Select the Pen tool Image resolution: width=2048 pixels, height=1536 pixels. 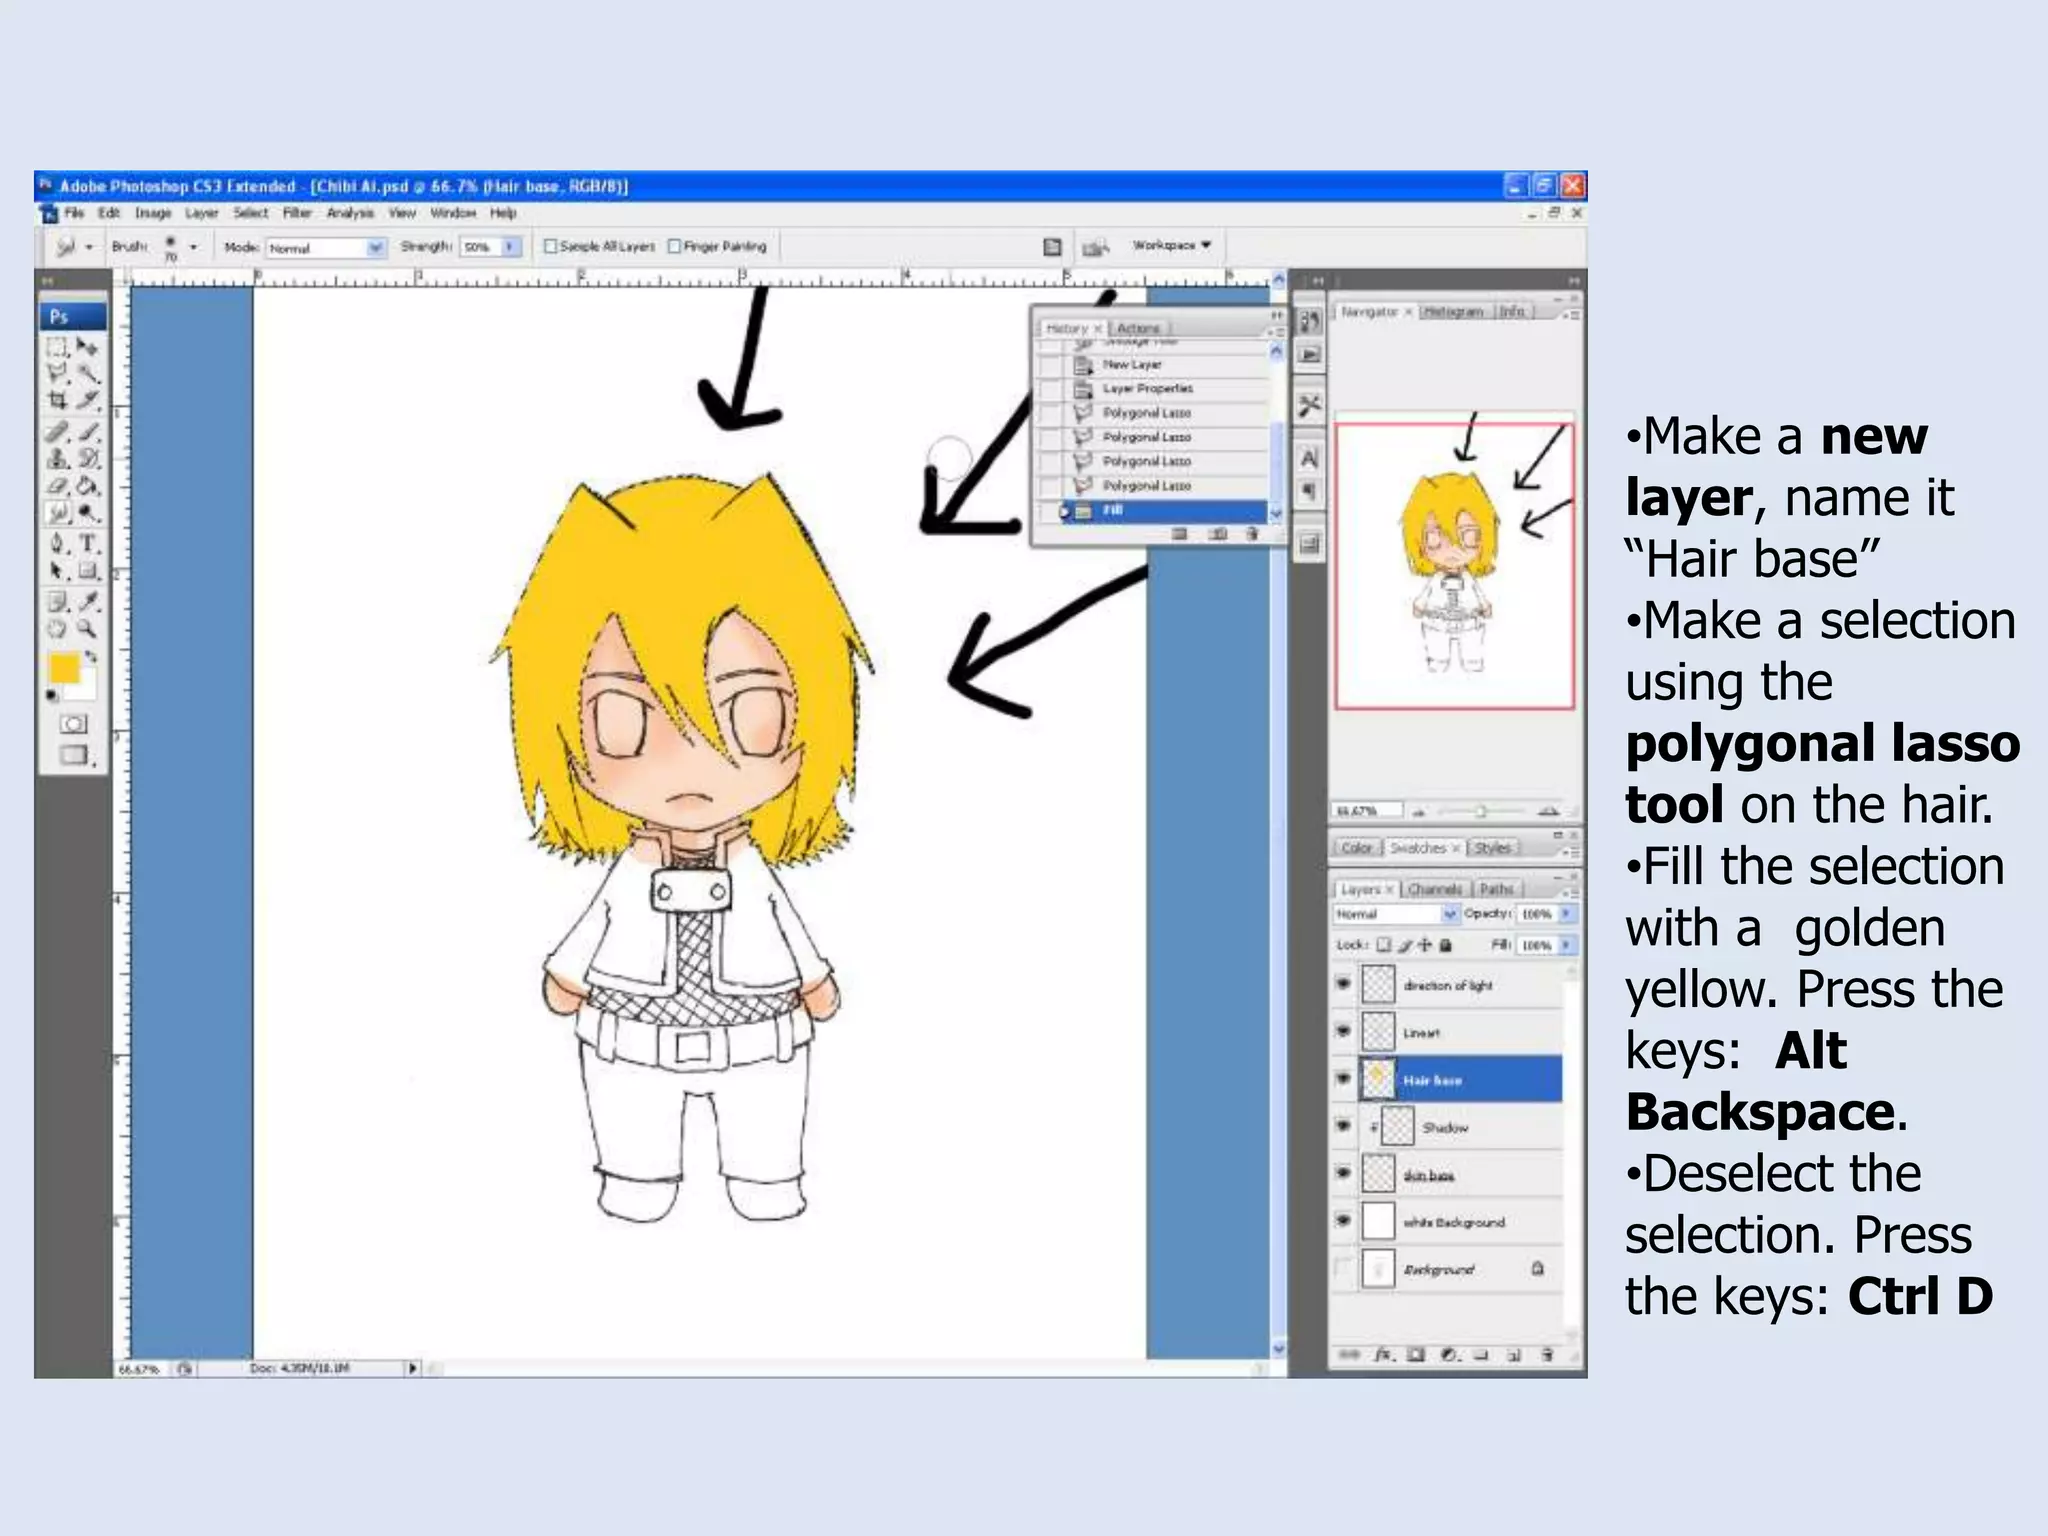58,544
